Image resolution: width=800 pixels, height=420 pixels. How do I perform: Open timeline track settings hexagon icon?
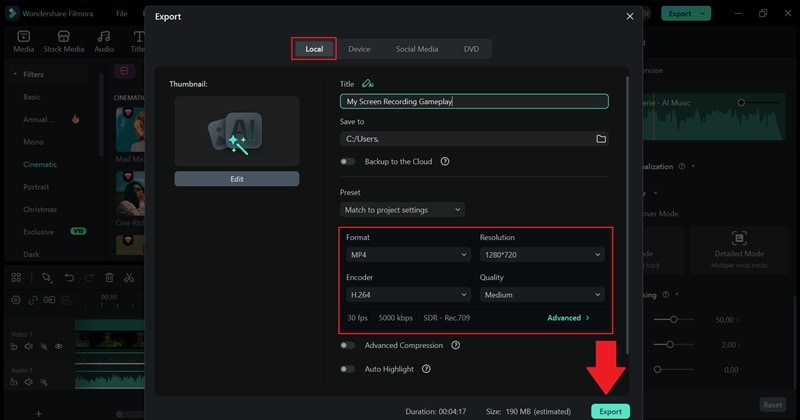point(16,300)
